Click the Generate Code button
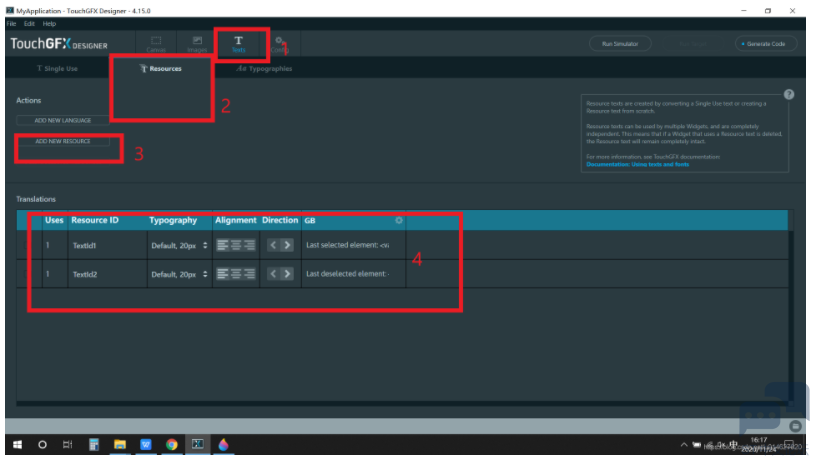The height and width of the screenshot is (465, 818). coord(765,44)
